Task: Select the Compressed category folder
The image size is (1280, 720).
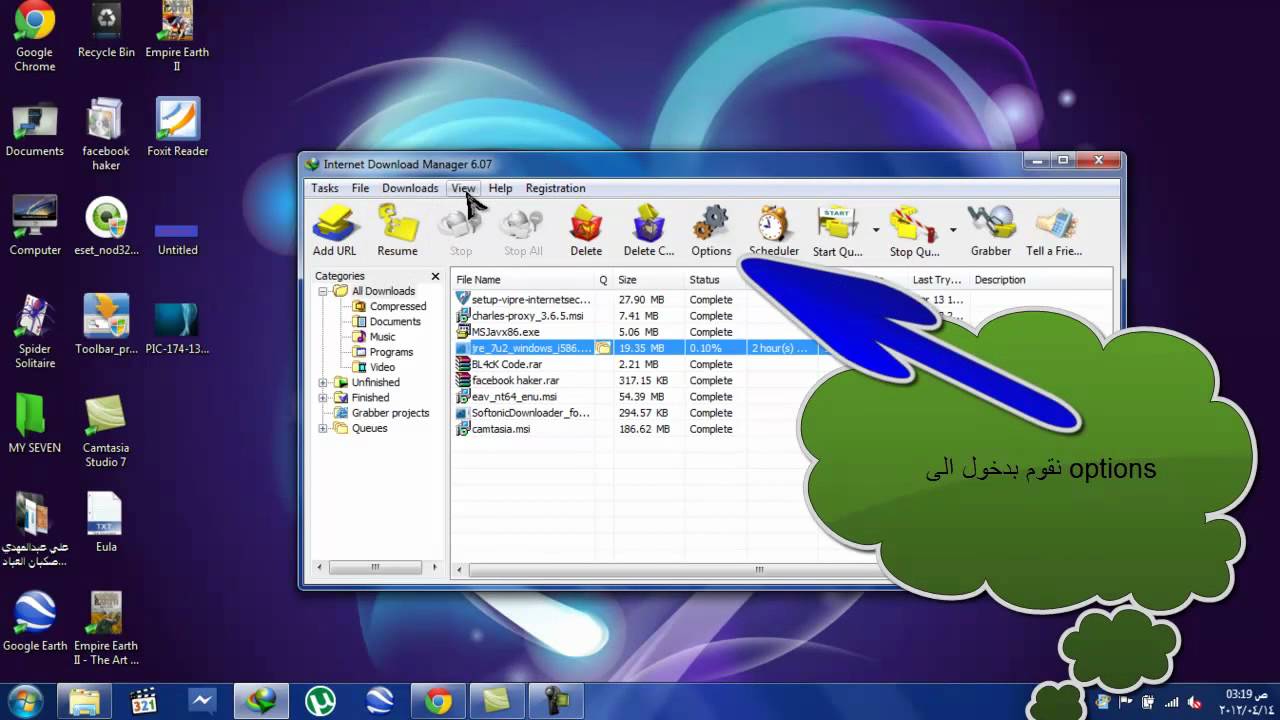Action: coord(390,306)
